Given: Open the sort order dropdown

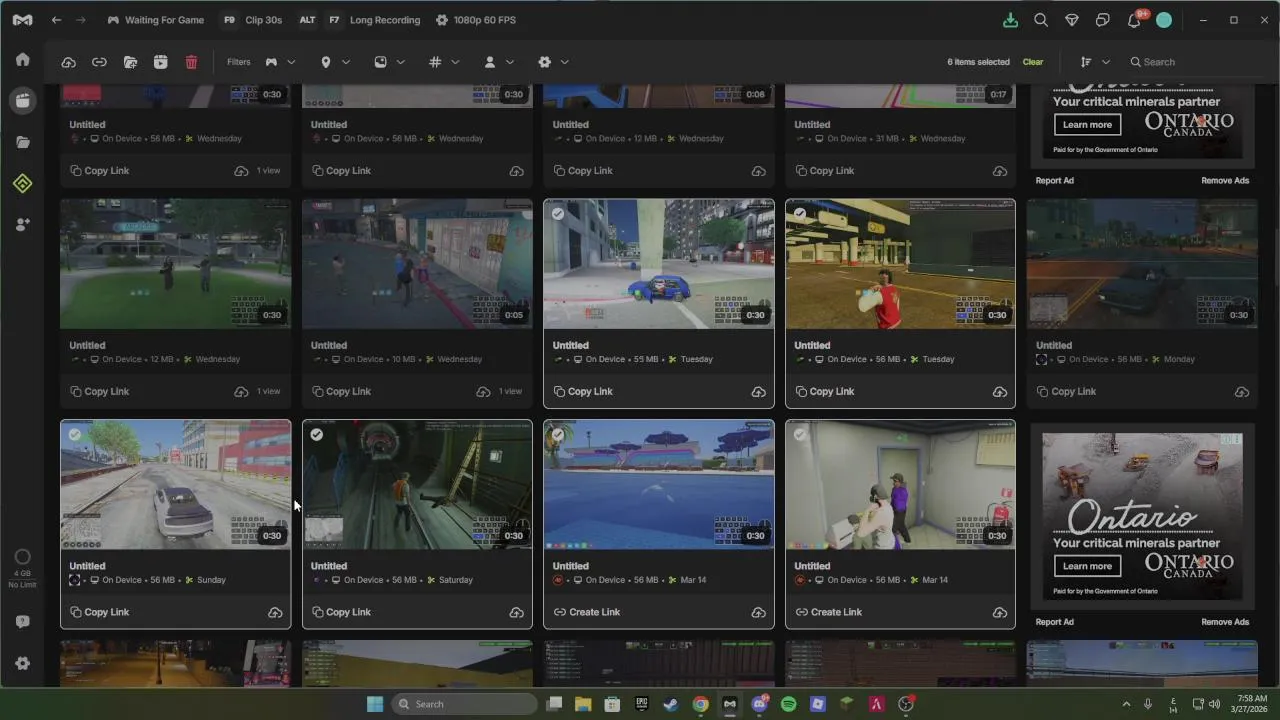Looking at the screenshot, I should point(1095,62).
